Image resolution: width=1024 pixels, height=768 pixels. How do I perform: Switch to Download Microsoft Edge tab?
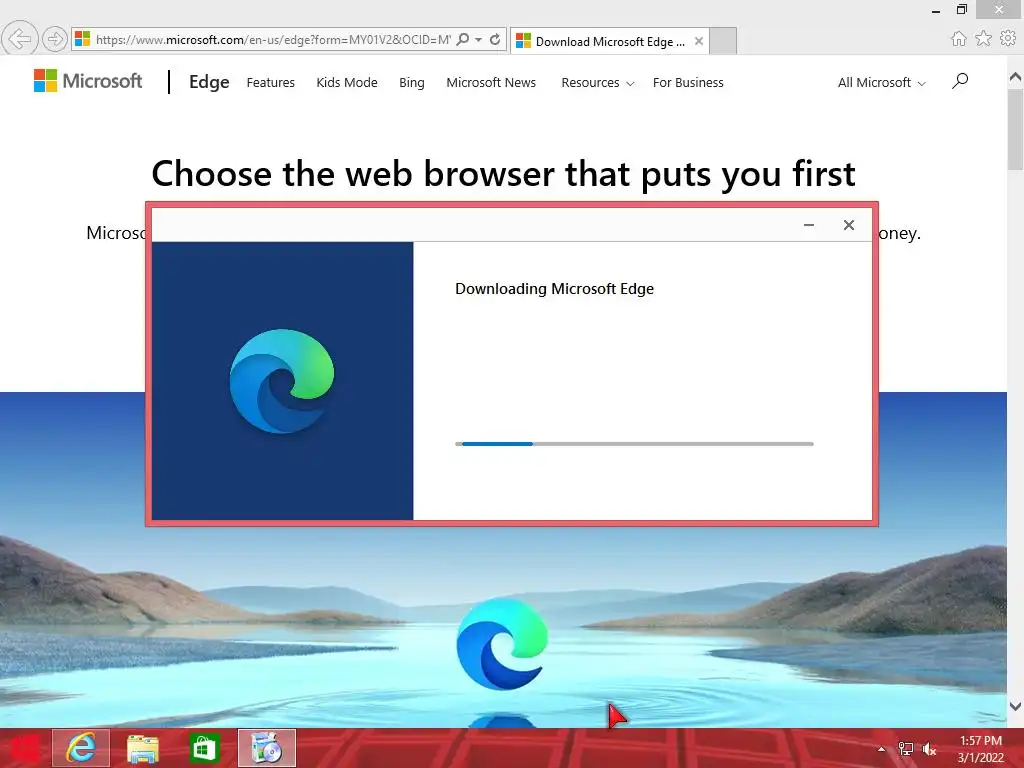pos(609,41)
